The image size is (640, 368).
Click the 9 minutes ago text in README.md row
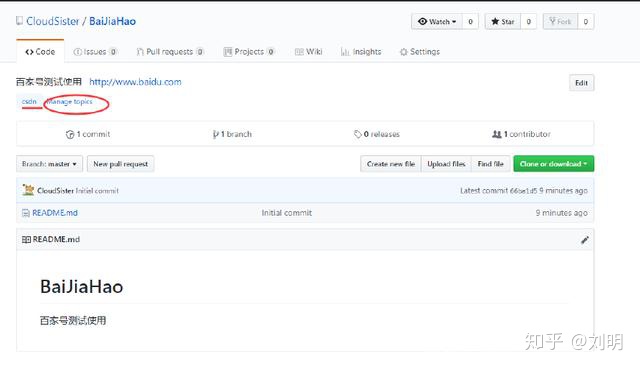562,213
